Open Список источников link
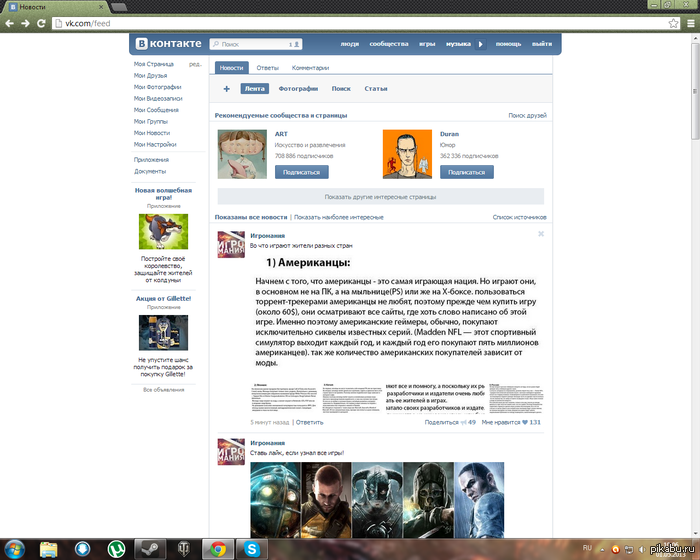700x560 pixels. coord(519,217)
